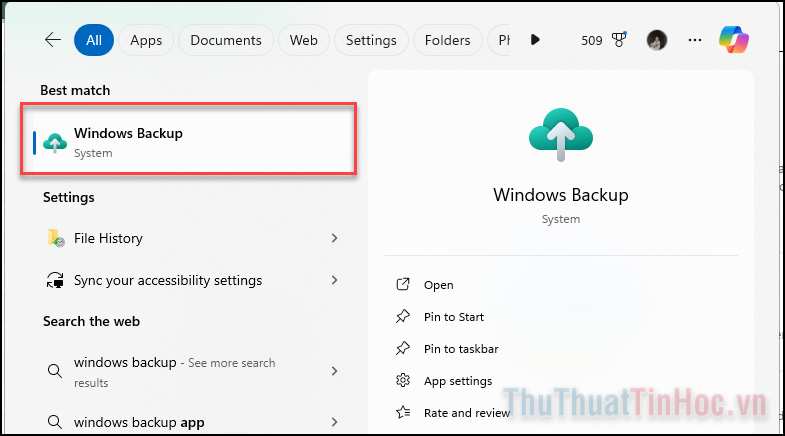
Task: Click Windows Backup title in preview pane
Action: 561,195
